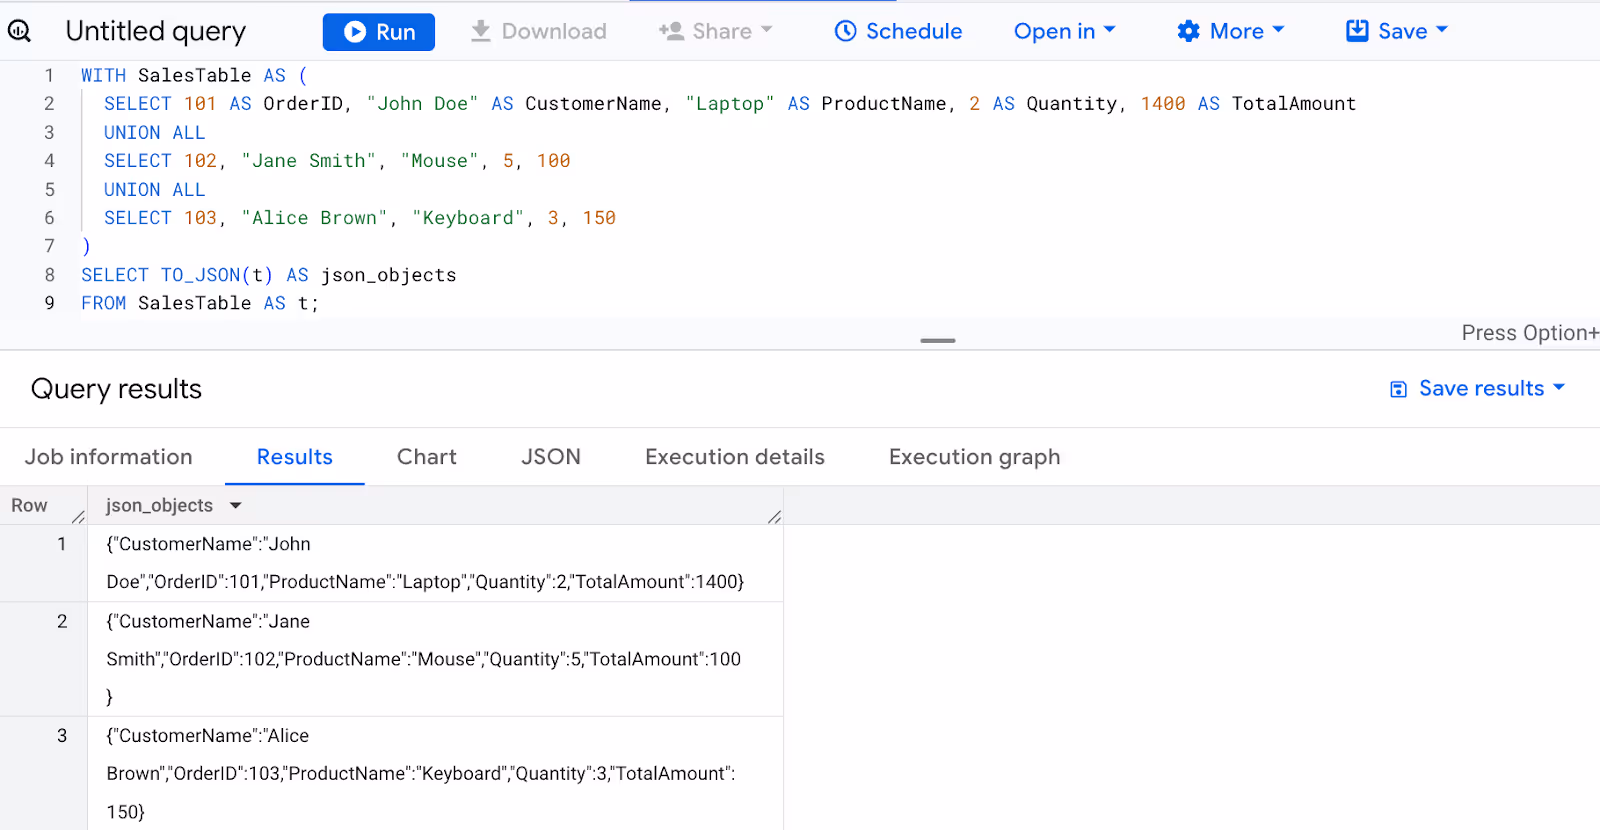Viewport: 1600px width, 830px height.
Task: Click the json_objects column resize handle
Action: 774,516
